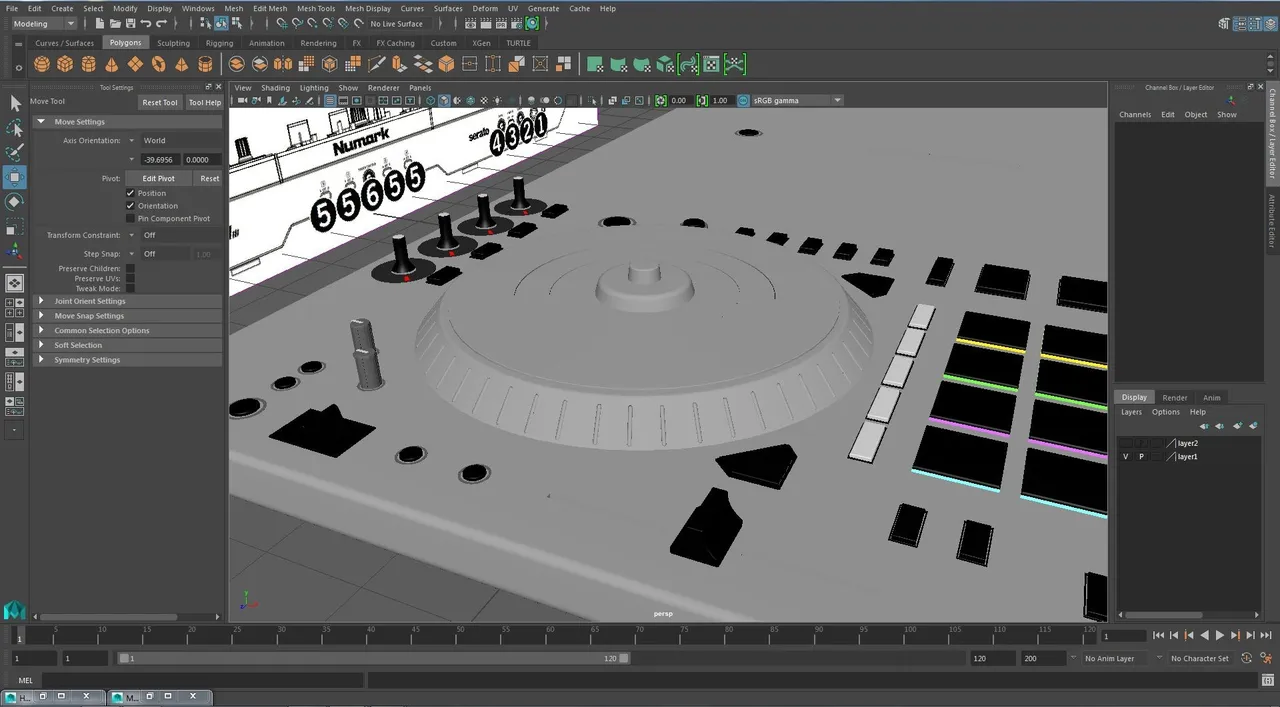The image size is (1280, 707).
Task: Toggle visibility box for layer2
Action: click(x=1125, y=443)
